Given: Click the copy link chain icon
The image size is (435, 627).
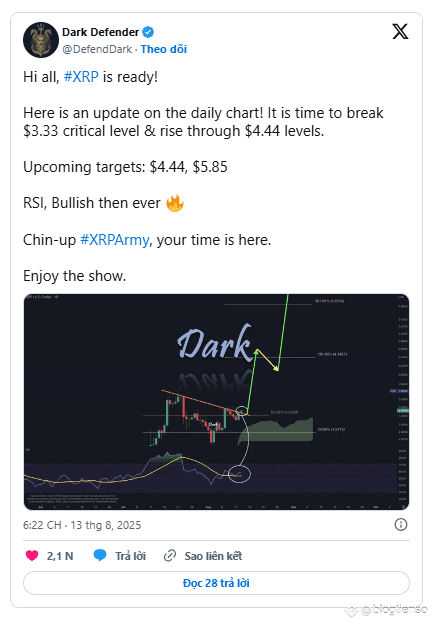Looking at the screenshot, I should (170, 555).
